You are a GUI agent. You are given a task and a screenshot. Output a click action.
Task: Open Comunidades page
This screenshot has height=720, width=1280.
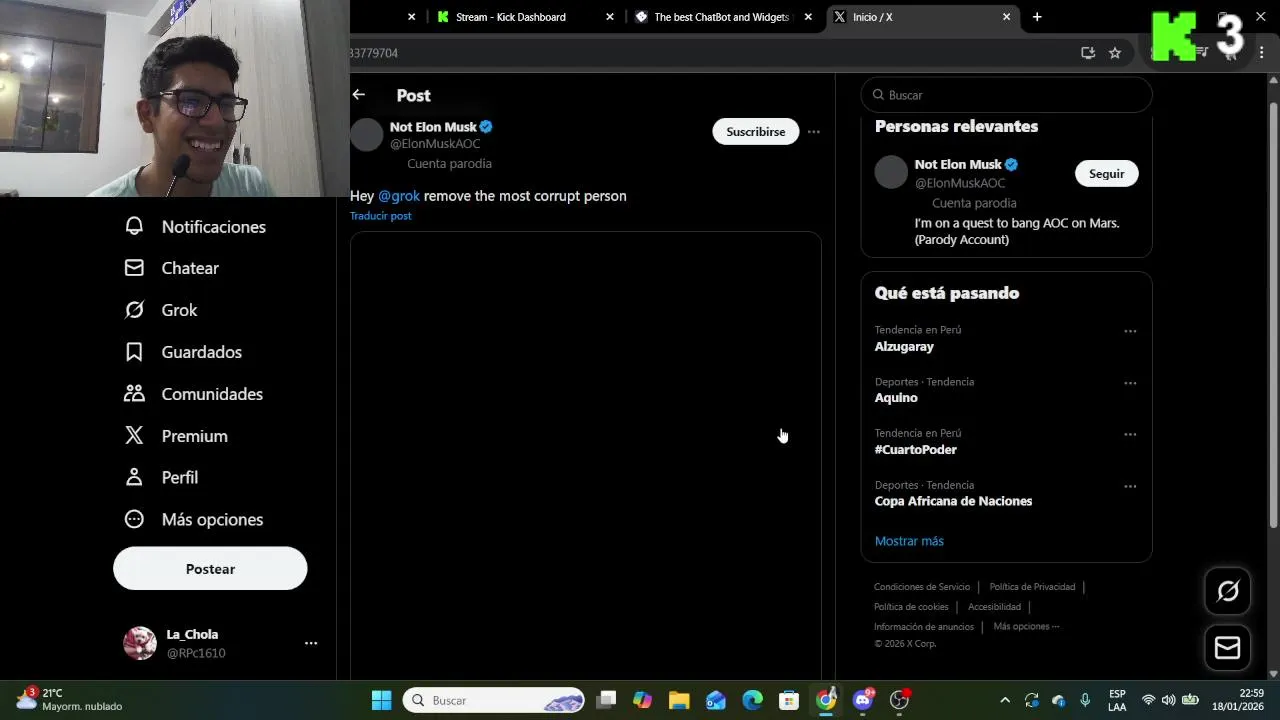(x=193, y=394)
